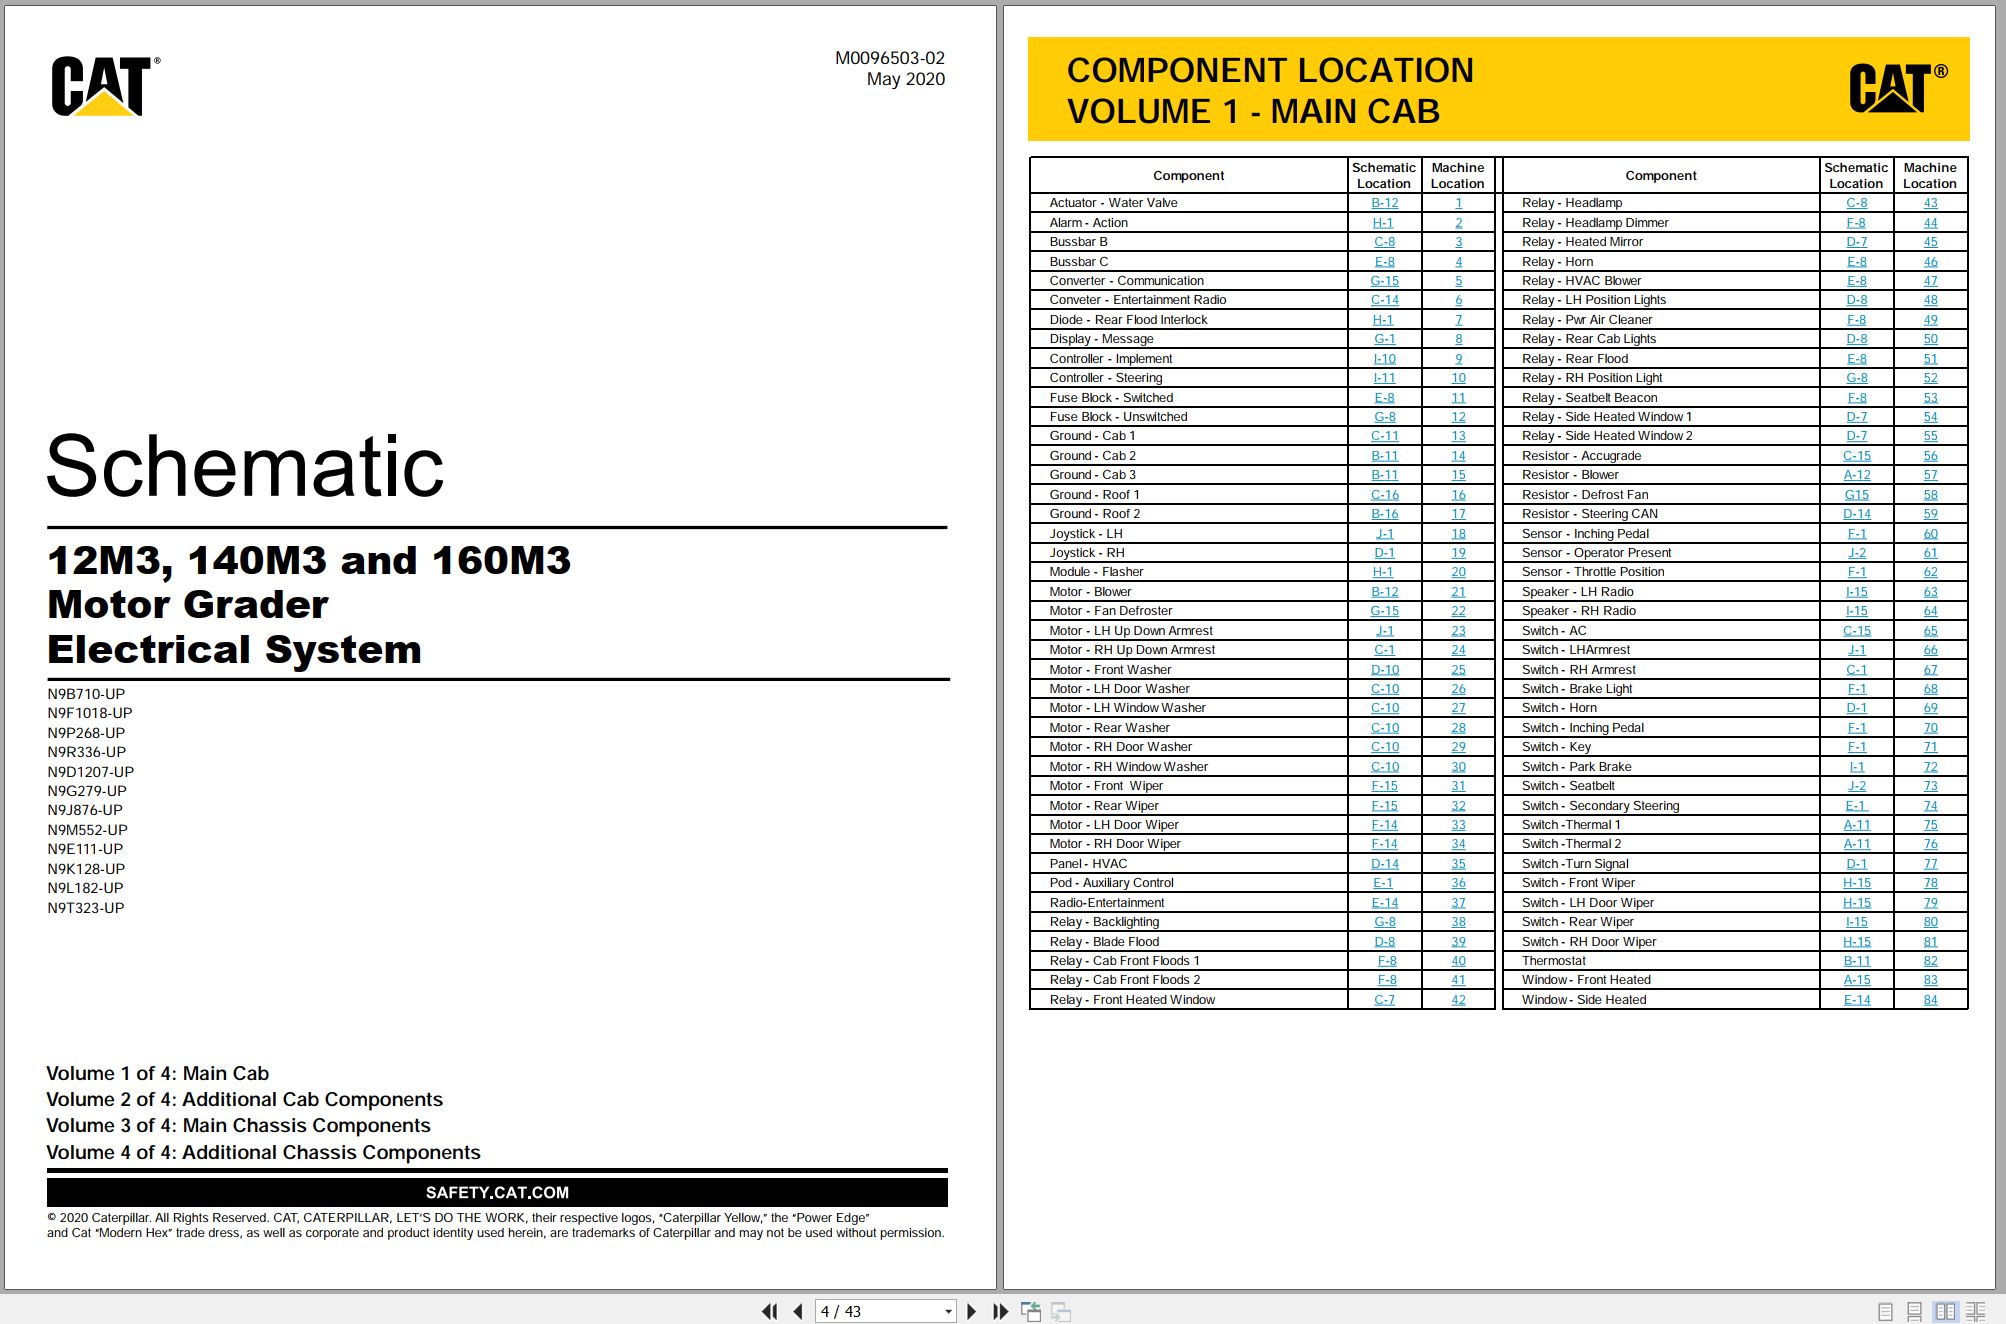Select 'Volume 3 of 4: Main Chassis Components' text
Viewport: 2006px width, 1324px height.
click(x=238, y=1125)
